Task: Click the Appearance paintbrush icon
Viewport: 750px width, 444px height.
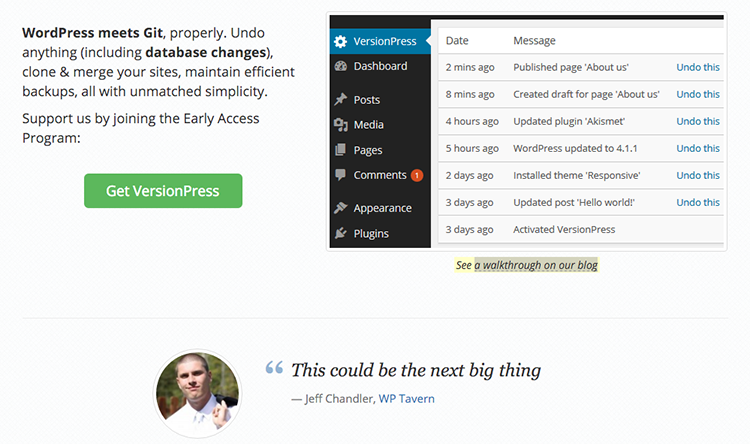Action: [x=340, y=208]
